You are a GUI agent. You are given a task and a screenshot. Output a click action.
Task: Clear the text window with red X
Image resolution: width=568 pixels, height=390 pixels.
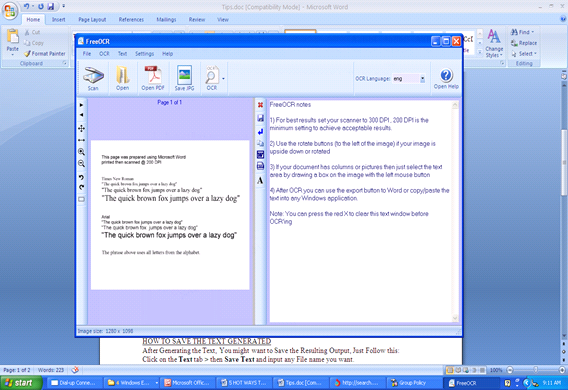260,105
